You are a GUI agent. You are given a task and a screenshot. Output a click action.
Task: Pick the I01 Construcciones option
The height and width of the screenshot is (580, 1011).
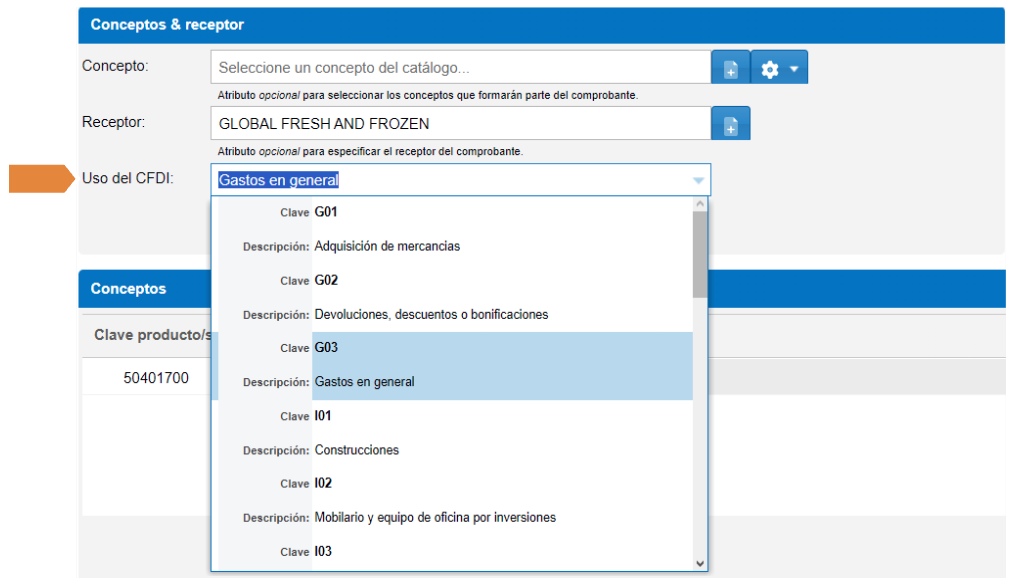(450, 433)
